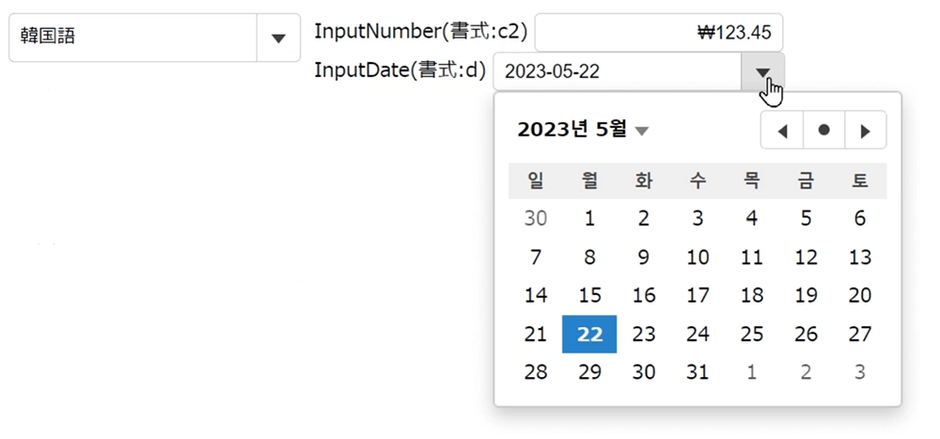Toggle the InputDate calendar dropdown arrow
This screenshot has height=439, width=940.
tap(763, 71)
